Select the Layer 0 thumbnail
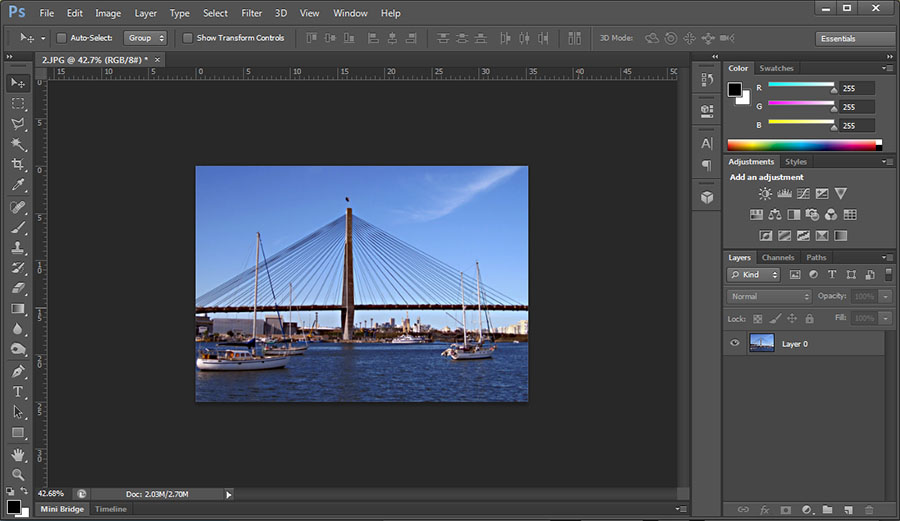 (762, 343)
